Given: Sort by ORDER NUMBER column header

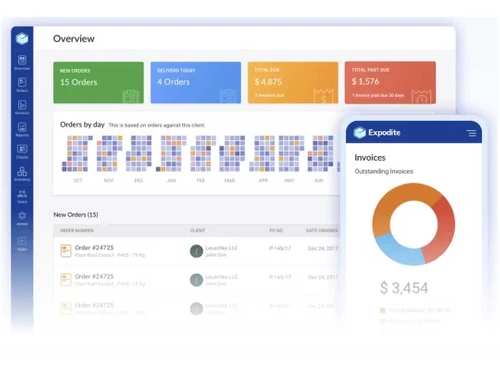Looking at the screenshot, I should click(x=77, y=231).
